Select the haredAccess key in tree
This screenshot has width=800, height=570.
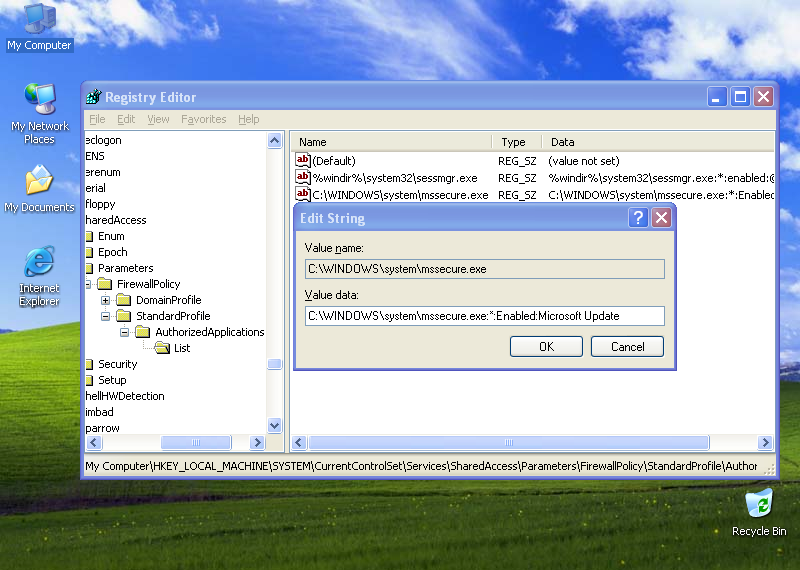point(116,220)
